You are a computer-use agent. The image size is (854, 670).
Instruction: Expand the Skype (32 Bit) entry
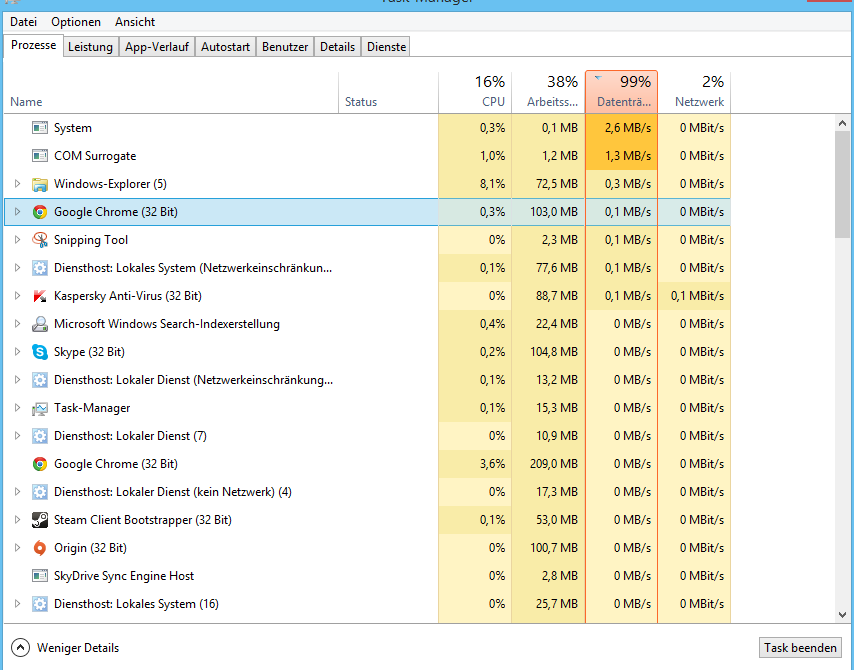17,352
